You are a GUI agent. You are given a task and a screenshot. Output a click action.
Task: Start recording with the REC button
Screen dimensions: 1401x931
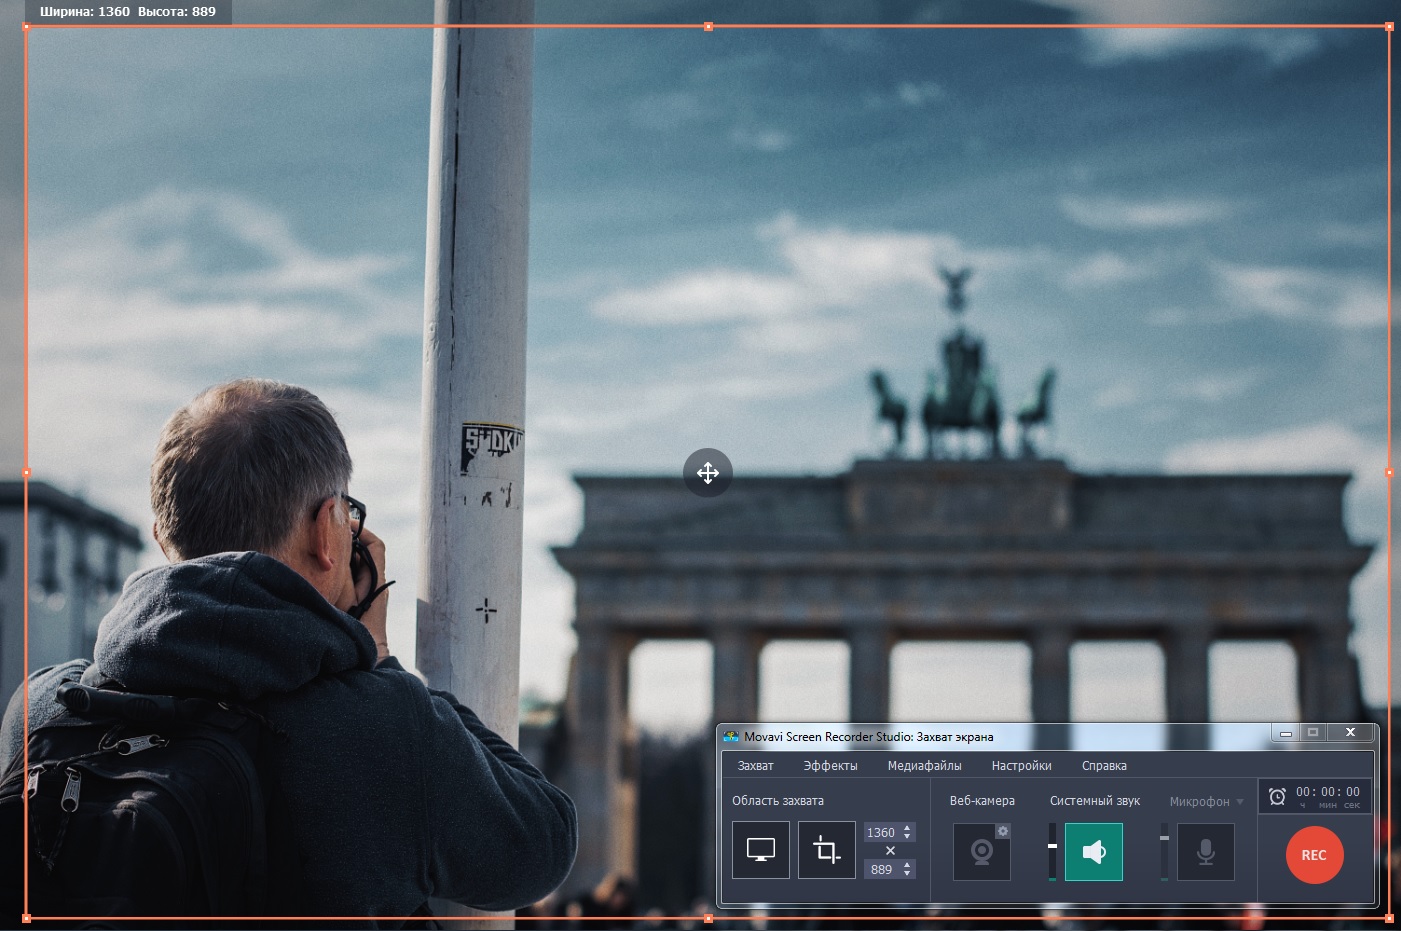tap(1313, 855)
